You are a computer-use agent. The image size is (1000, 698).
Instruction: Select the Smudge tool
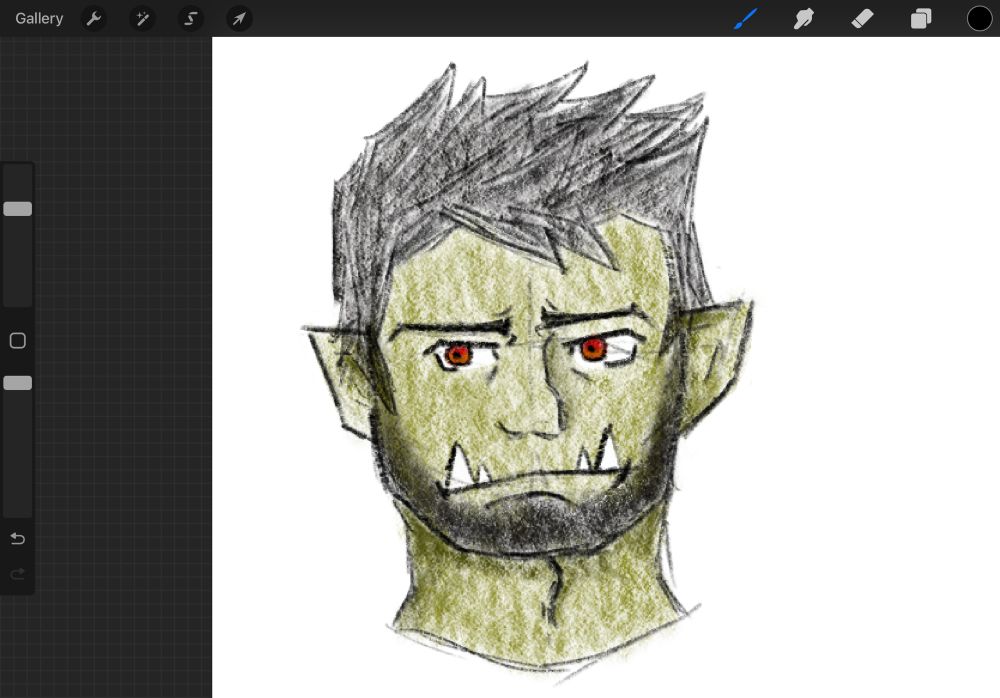click(804, 19)
